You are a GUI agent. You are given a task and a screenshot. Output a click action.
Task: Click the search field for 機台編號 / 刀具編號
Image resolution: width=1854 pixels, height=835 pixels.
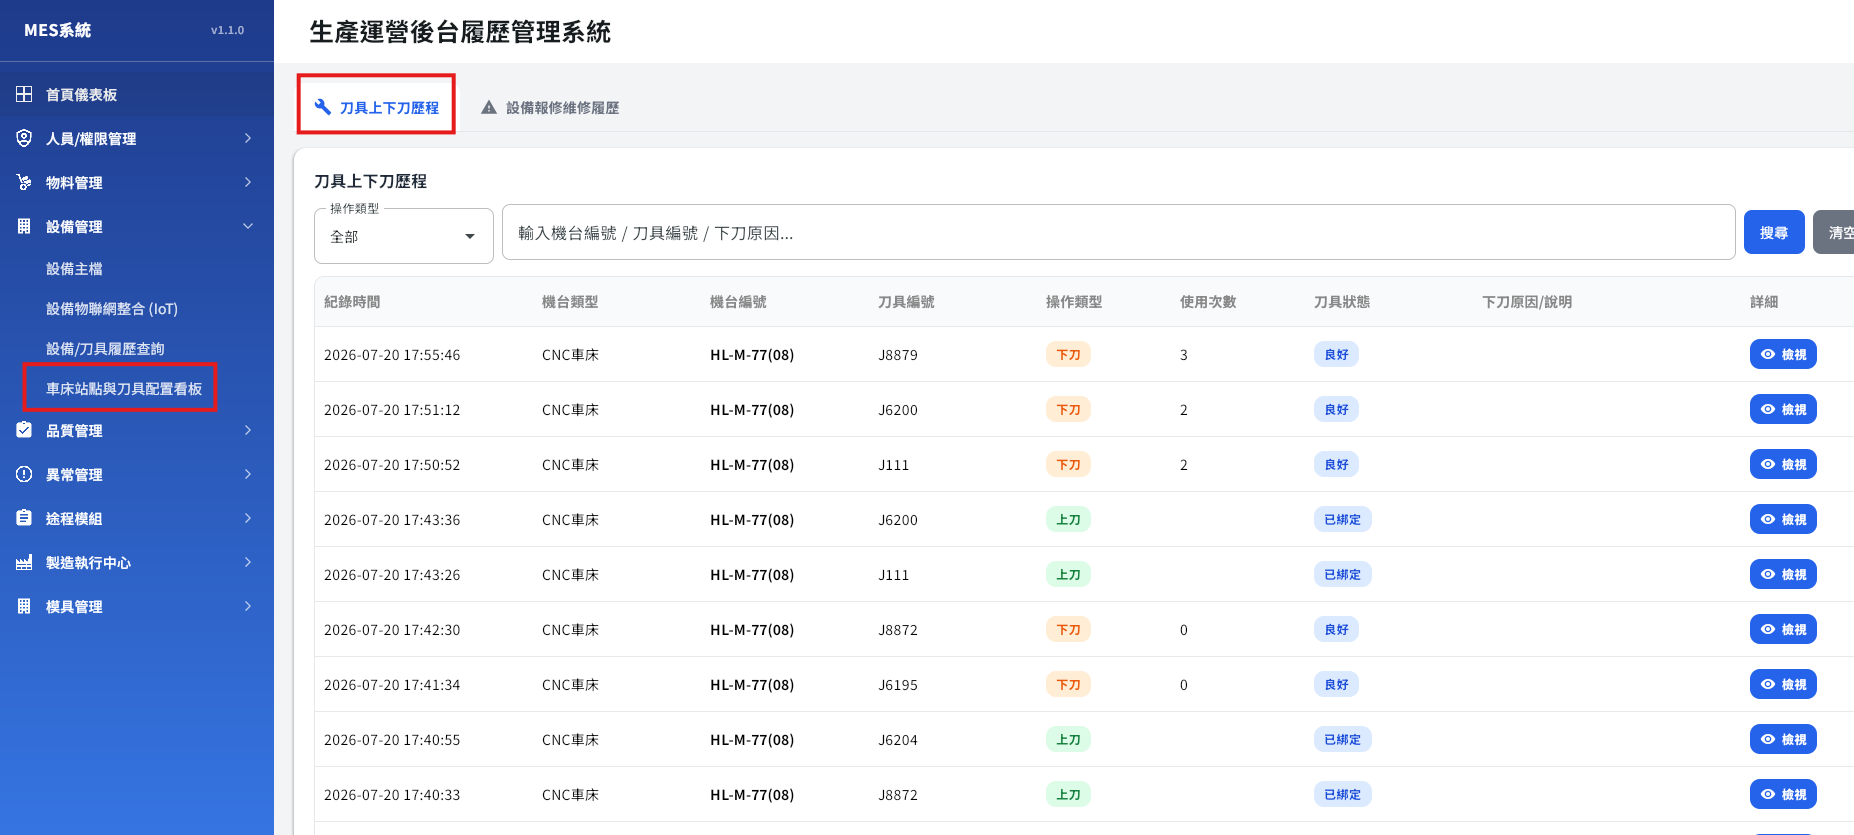1118,232
